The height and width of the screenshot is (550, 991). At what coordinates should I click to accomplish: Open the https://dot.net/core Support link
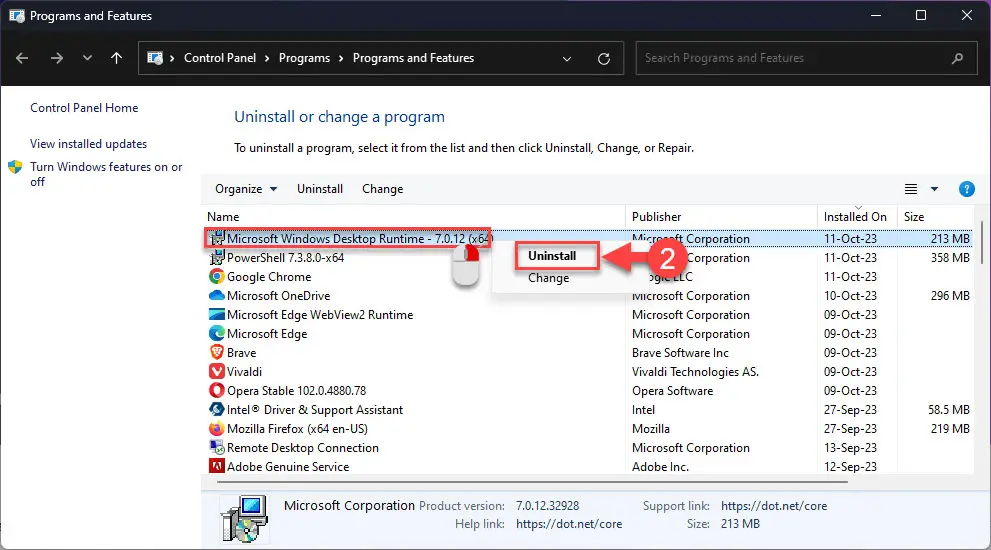(774, 506)
